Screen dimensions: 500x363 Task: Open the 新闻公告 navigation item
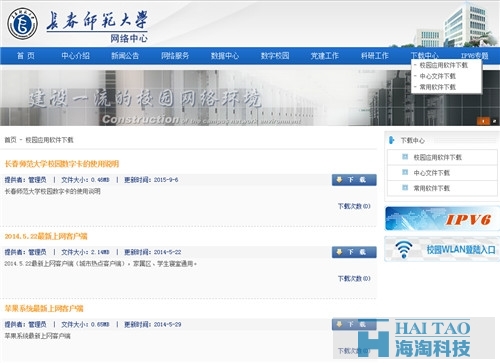[x=125, y=56]
